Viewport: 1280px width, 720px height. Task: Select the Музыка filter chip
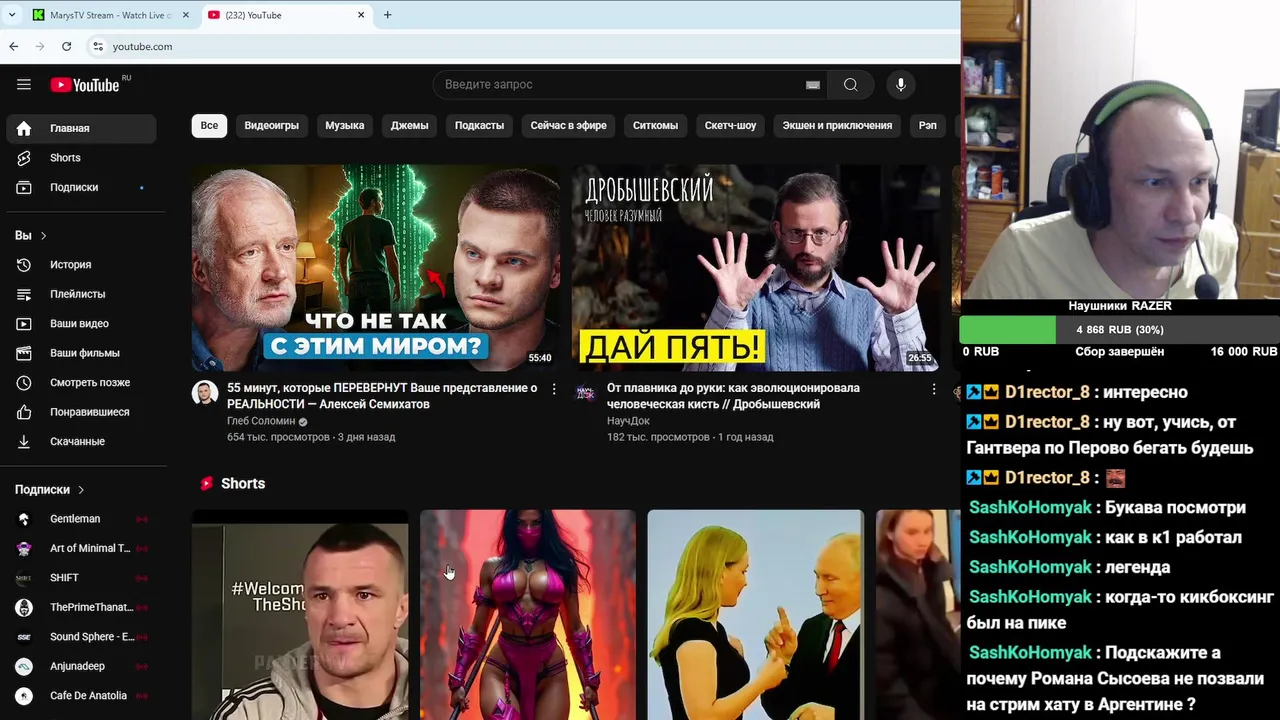345,126
